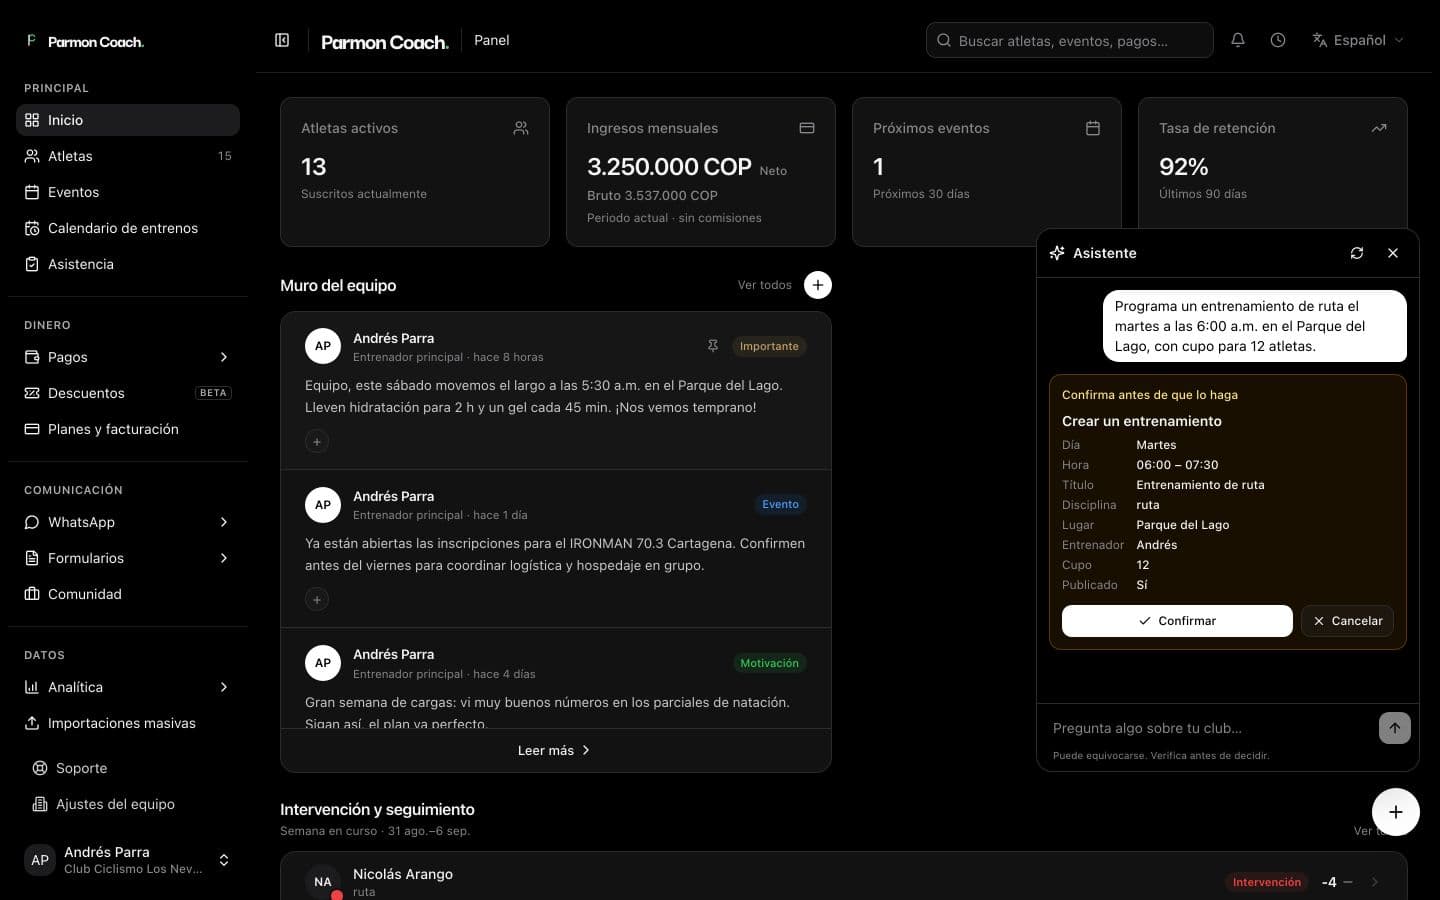Open Comunidad page
This screenshot has width=1440, height=900.
click(128, 594)
